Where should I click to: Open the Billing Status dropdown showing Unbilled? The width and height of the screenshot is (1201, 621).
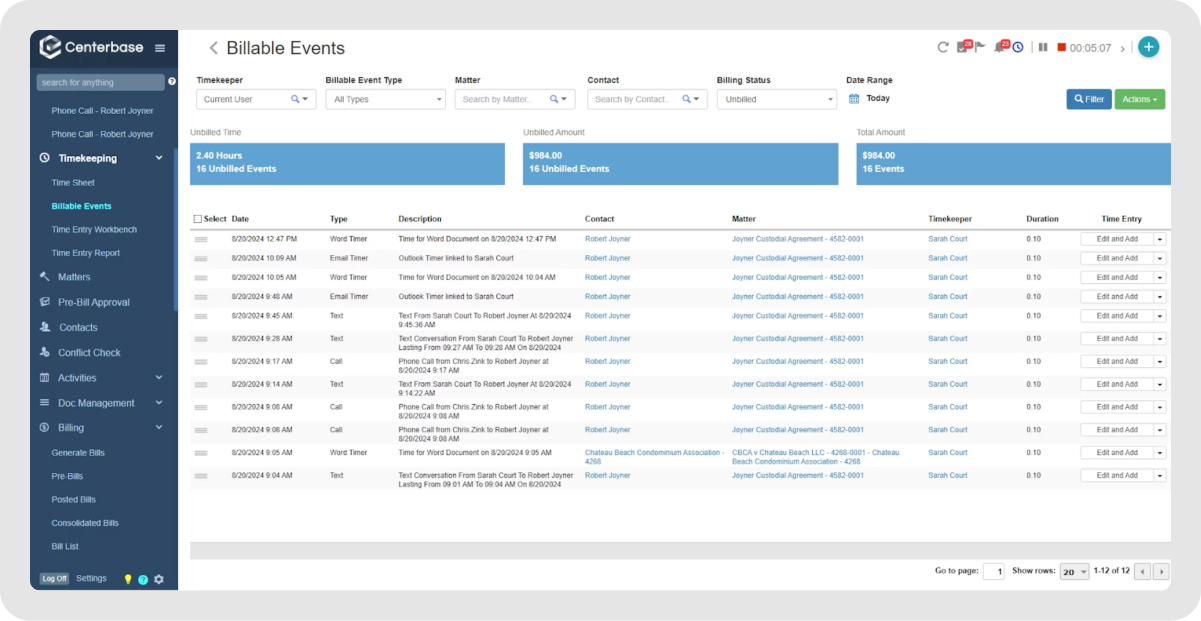pyautogui.click(x=777, y=98)
